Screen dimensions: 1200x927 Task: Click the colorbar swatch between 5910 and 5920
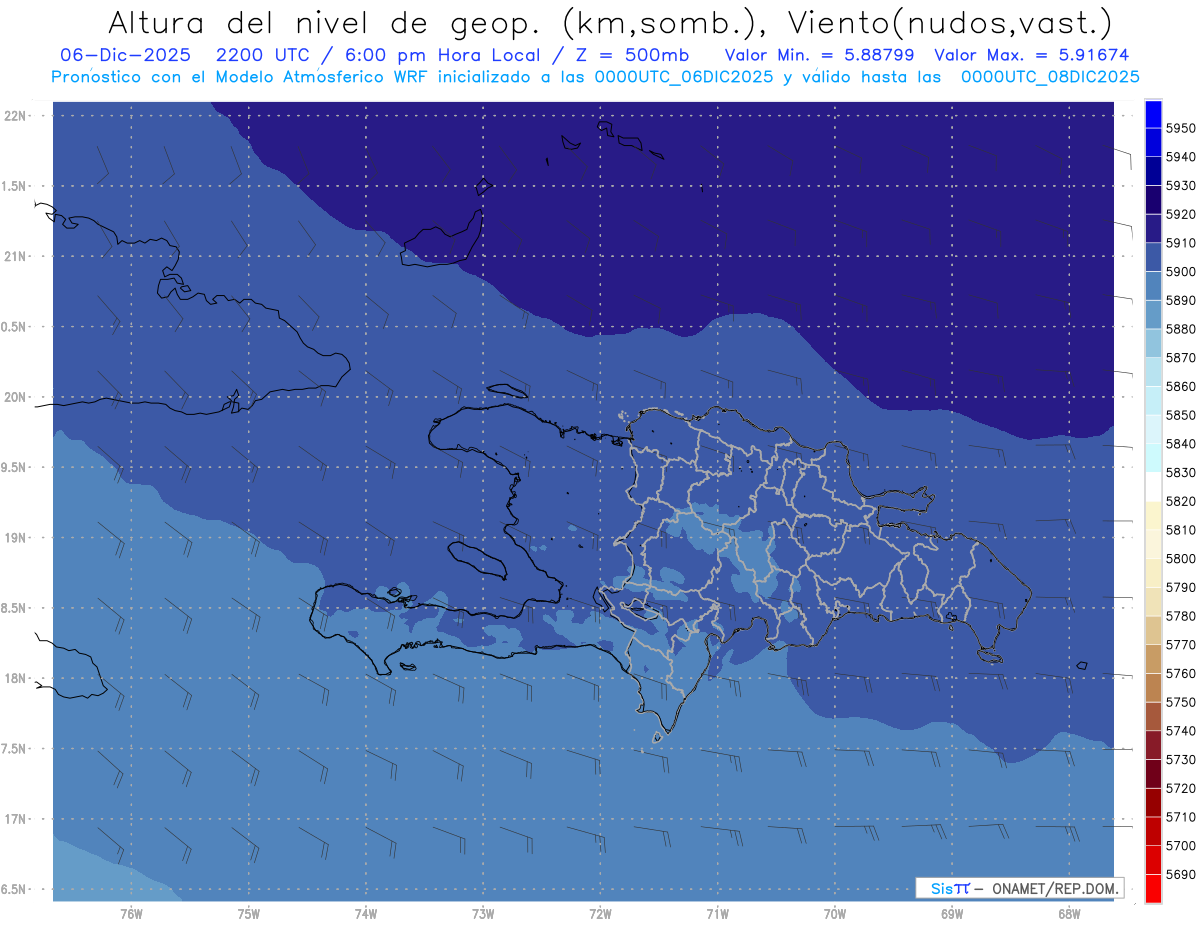pos(1153,229)
